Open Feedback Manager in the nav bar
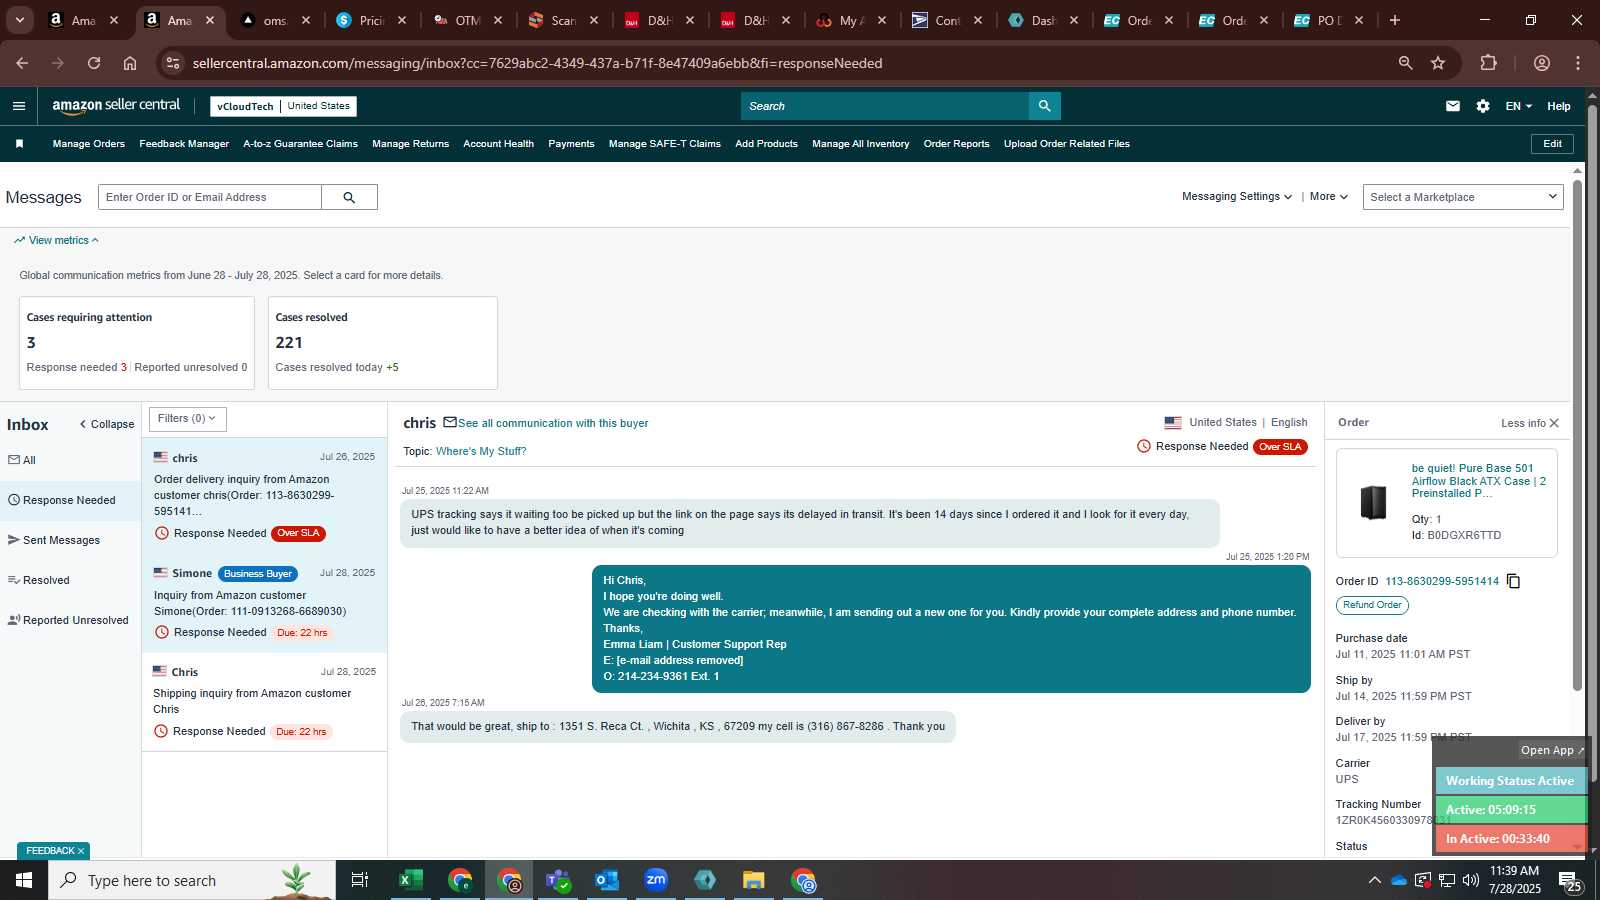The height and width of the screenshot is (900, 1600). 184,144
